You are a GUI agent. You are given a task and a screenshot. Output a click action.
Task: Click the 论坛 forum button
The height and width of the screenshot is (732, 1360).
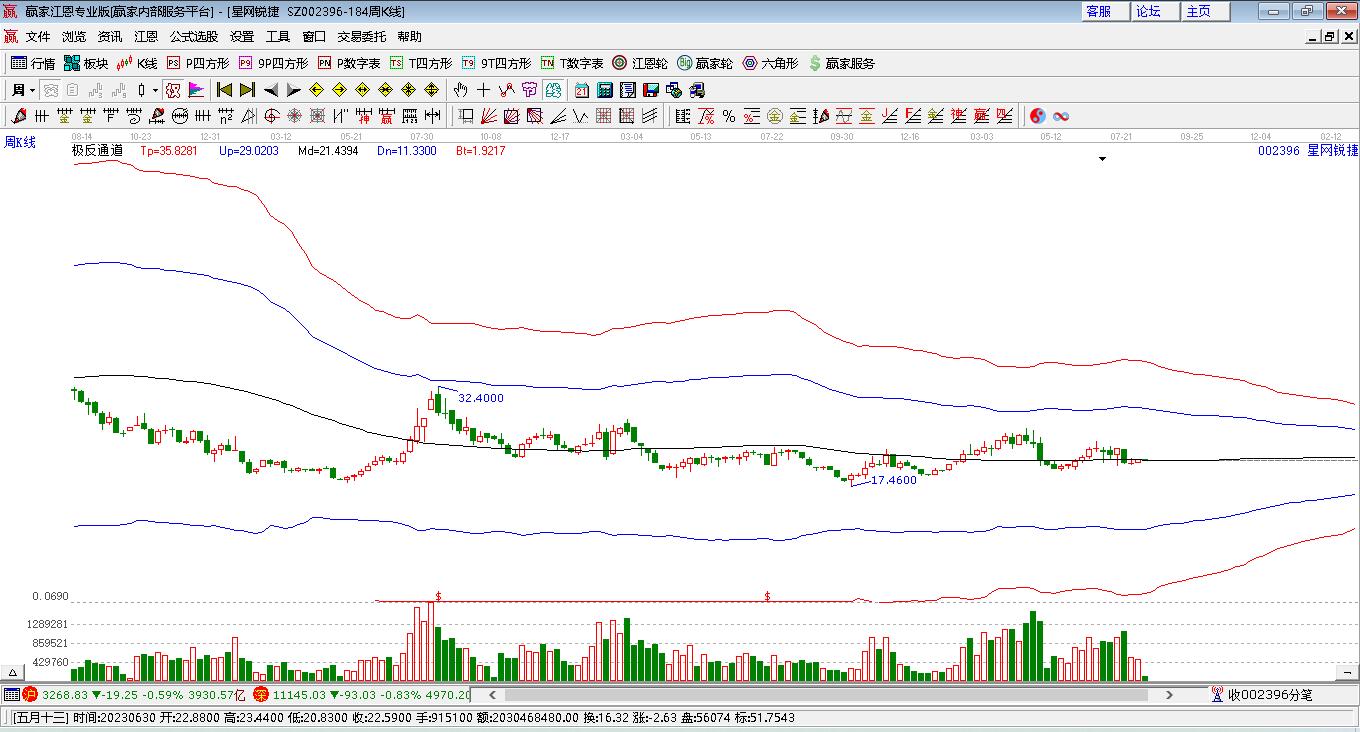pos(1148,11)
